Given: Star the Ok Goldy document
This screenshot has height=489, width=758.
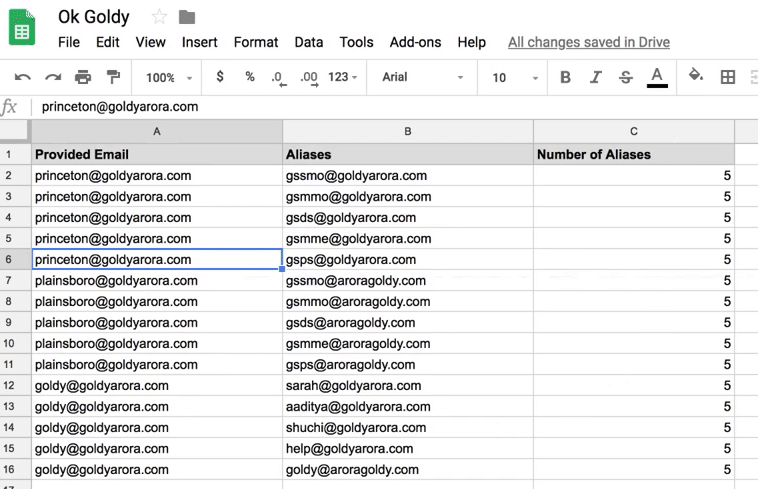Looking at the screenshot, I should click(159, 17).
